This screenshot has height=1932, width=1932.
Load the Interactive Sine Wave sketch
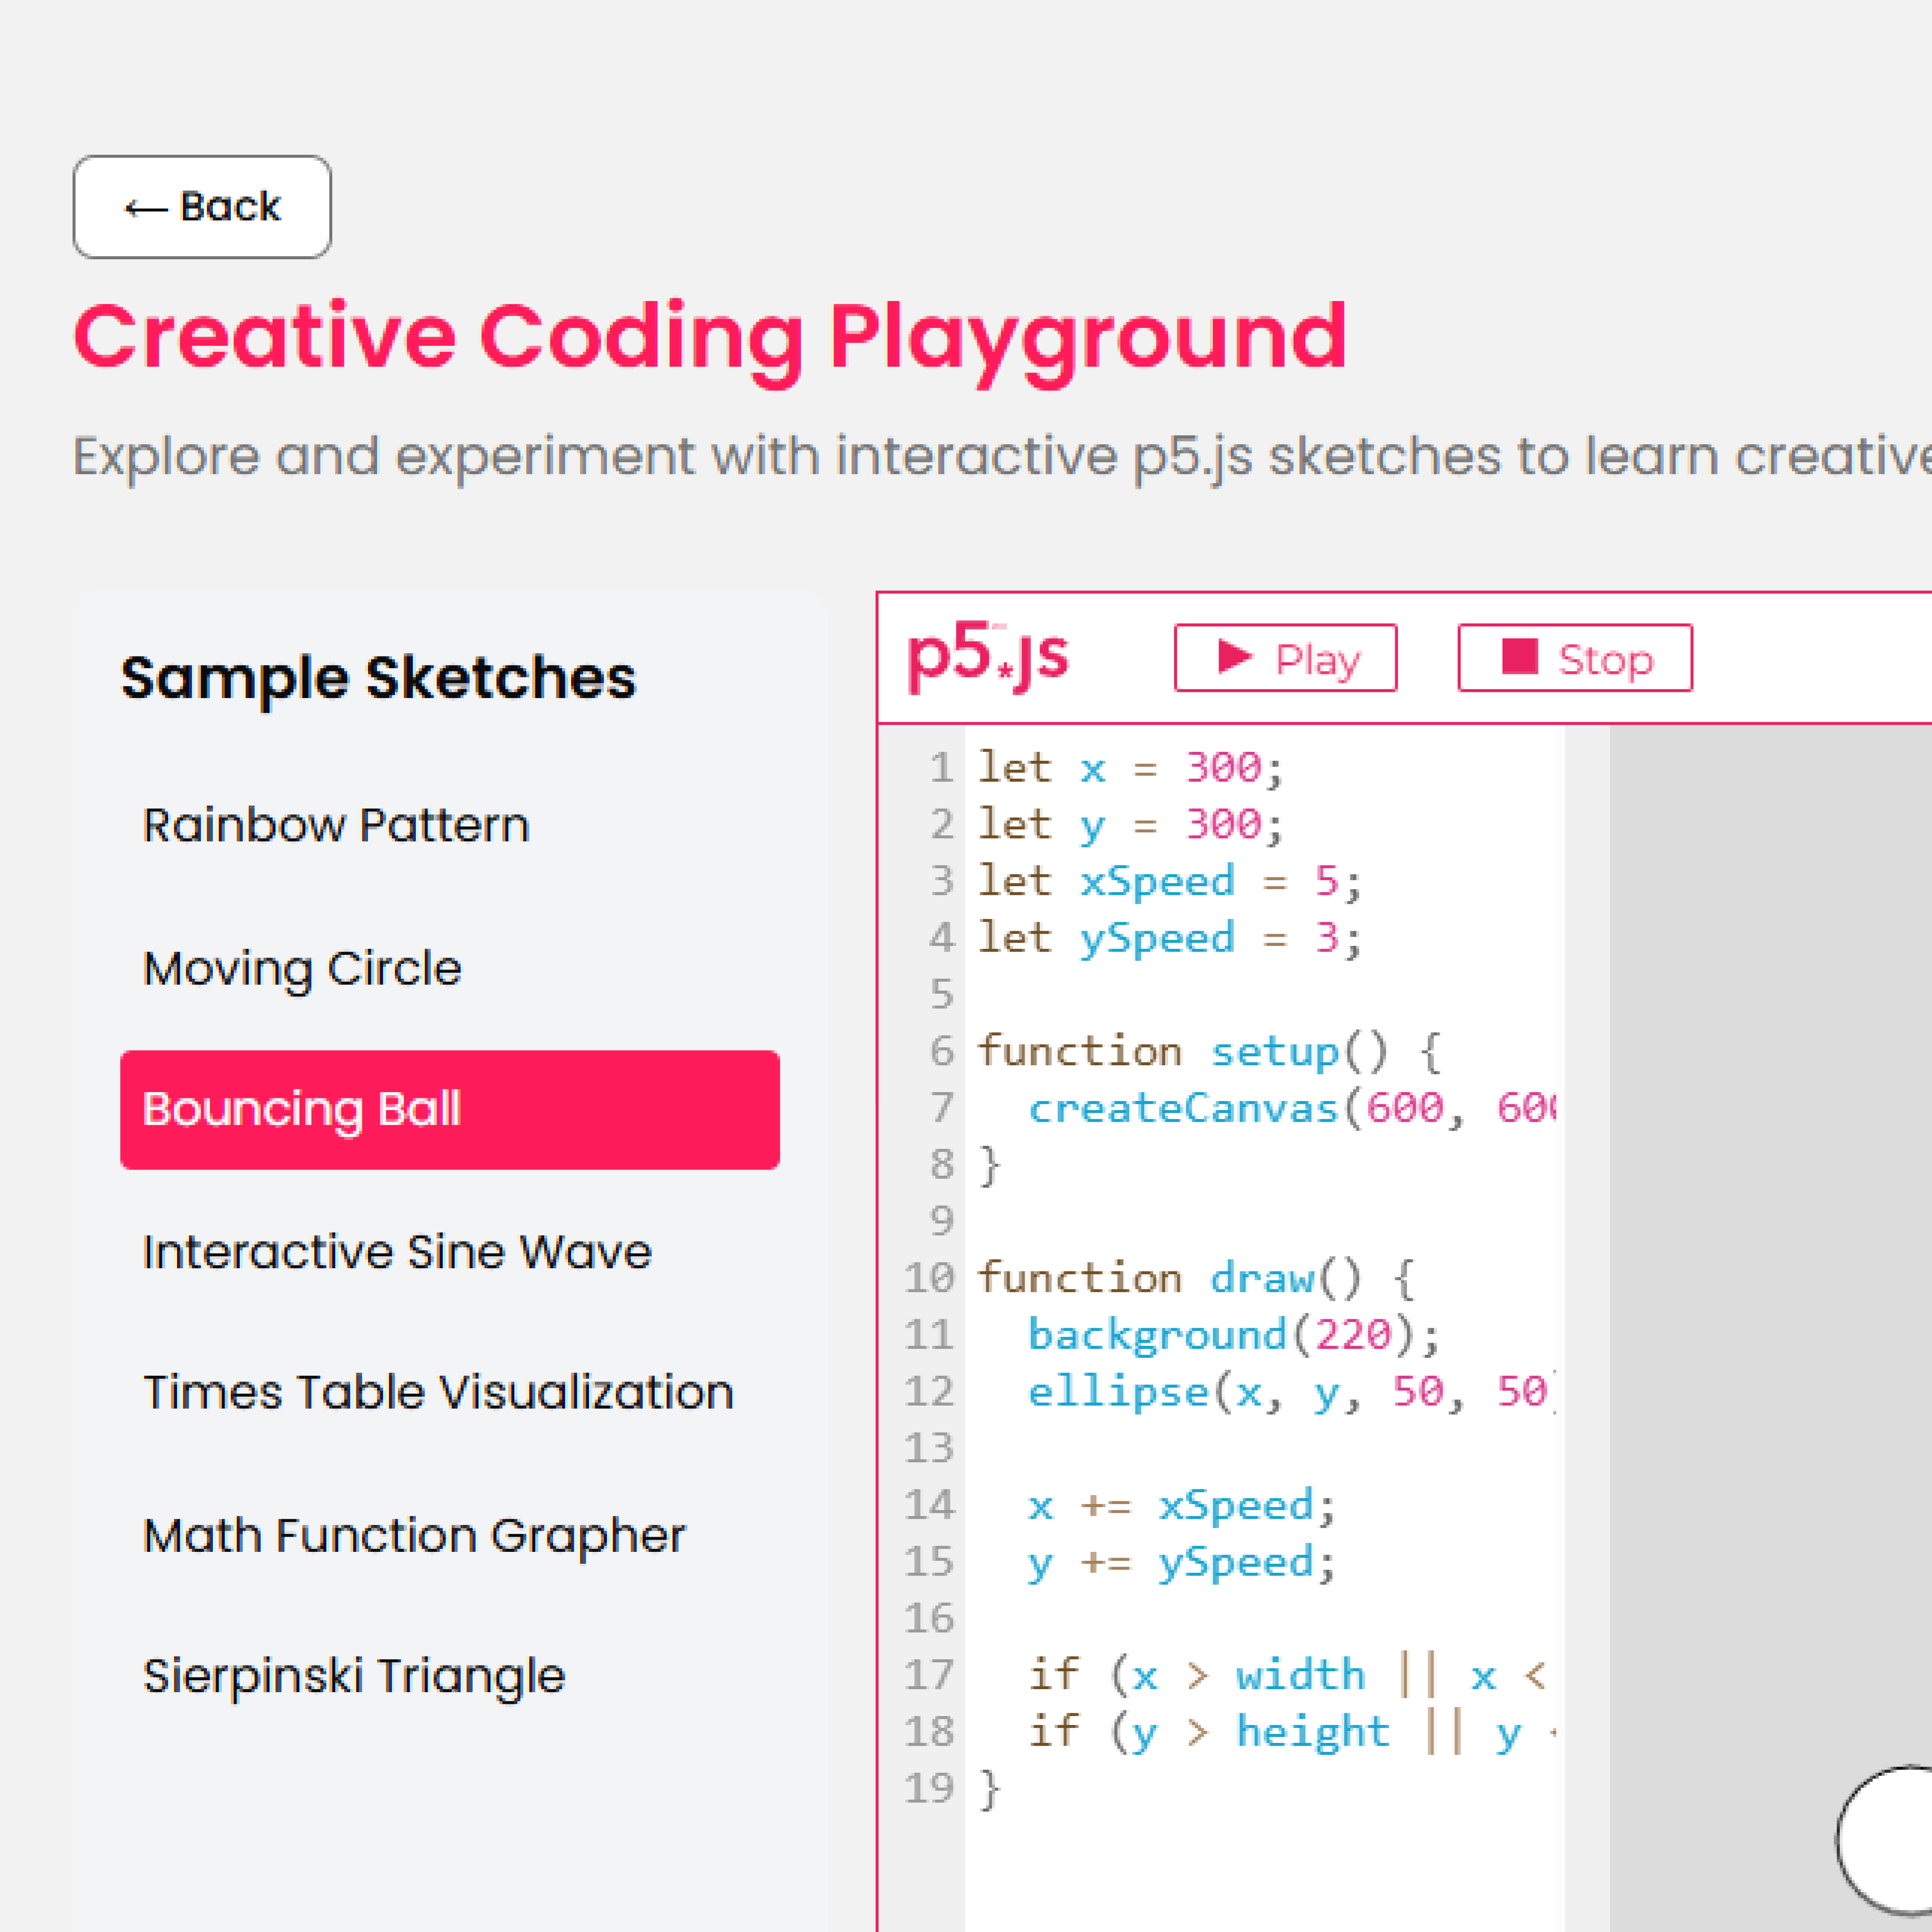coord(397,1251)
